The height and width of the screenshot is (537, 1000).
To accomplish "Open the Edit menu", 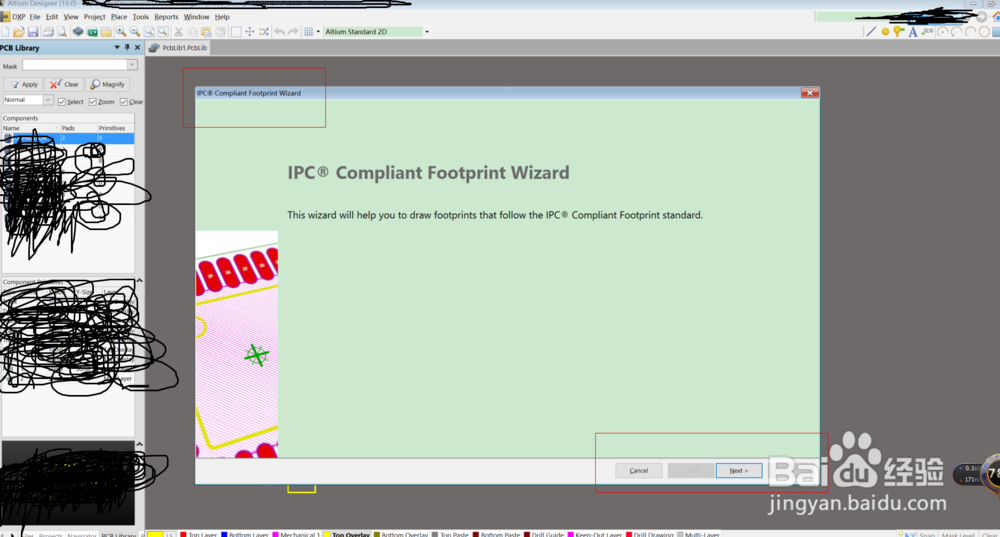I will tap(52, 17).
